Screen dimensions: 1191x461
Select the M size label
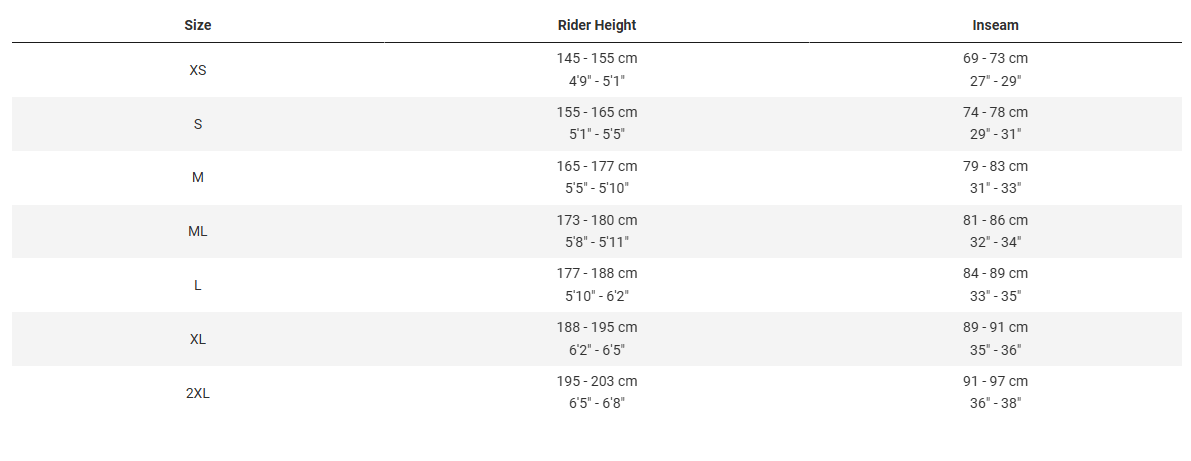(198, 177)
